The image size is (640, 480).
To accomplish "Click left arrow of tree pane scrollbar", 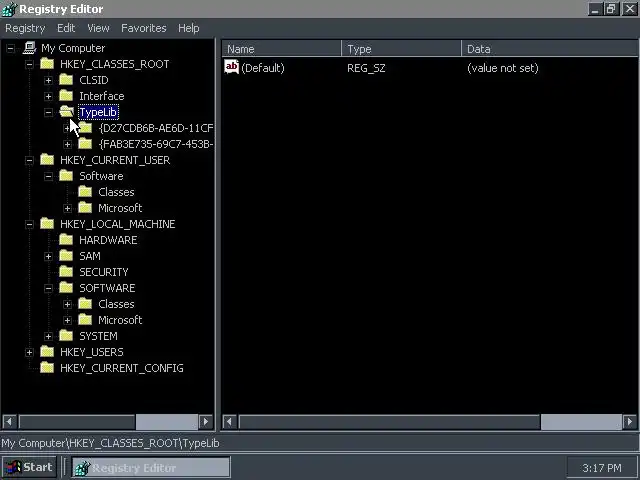I will tap(9, 421).
